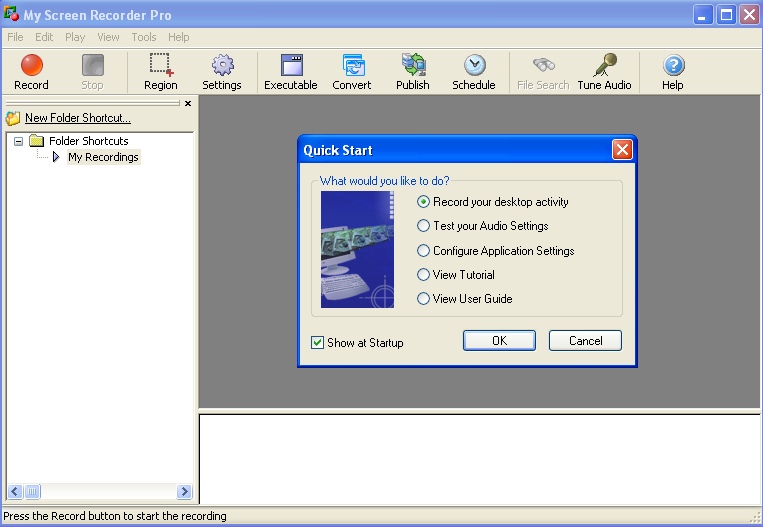The width and height of the screenshot is (763, 527).
Task: Click the app icon in the title bar
Action: (x=11, y=14)
